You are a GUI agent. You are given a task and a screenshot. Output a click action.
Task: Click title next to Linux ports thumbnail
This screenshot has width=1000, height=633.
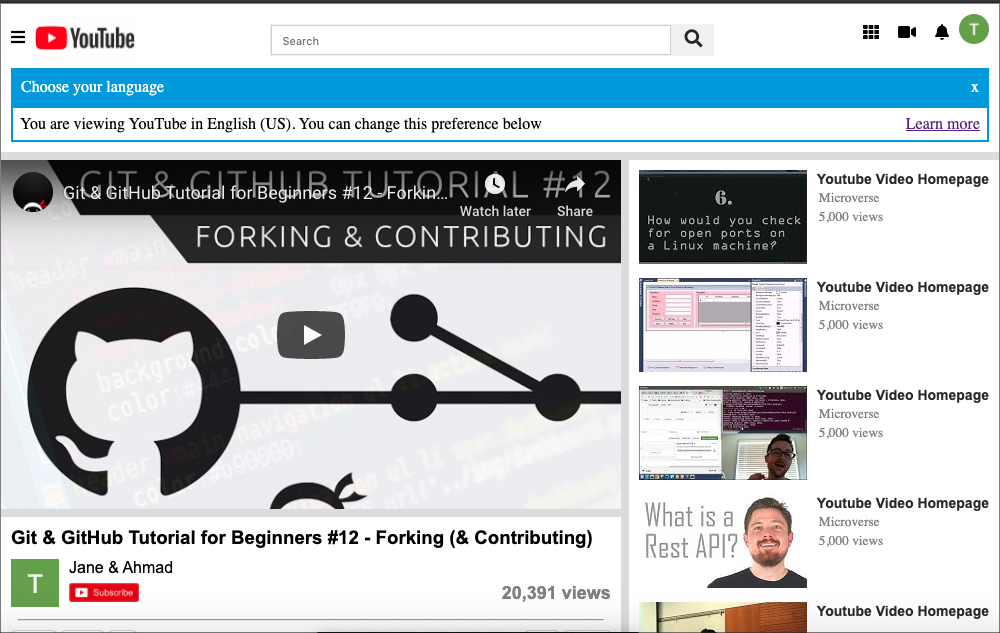coord(902,179)
